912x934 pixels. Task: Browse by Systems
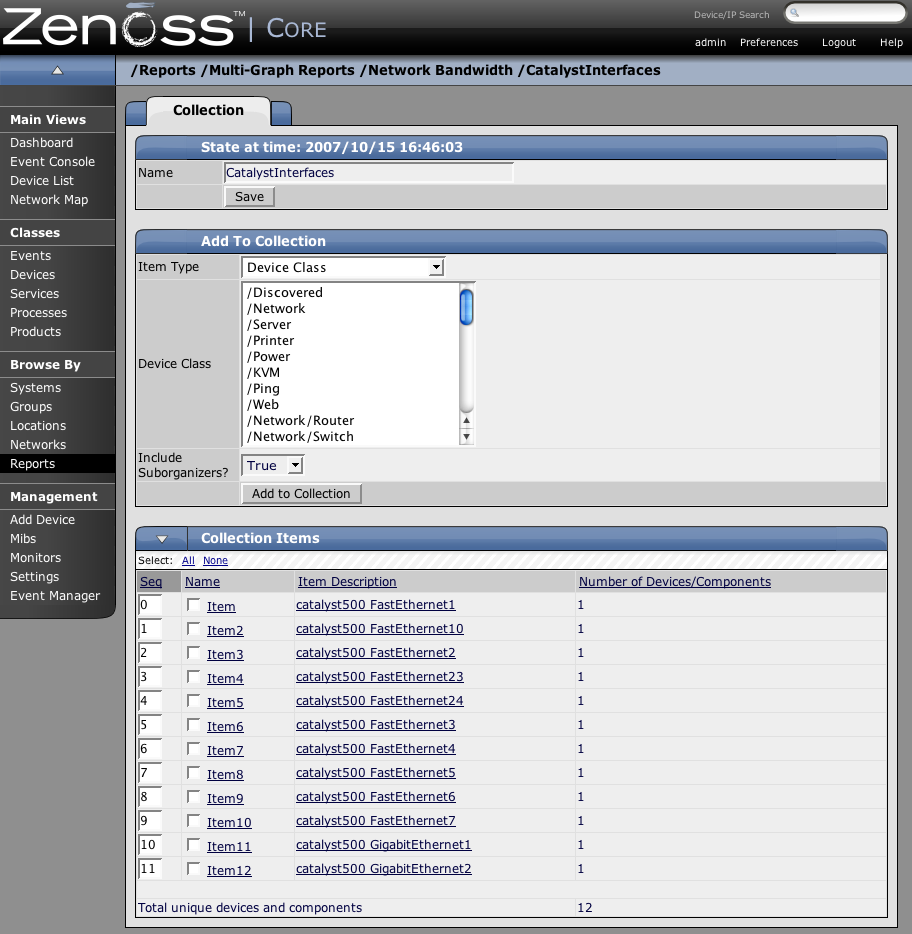[35, 388]
